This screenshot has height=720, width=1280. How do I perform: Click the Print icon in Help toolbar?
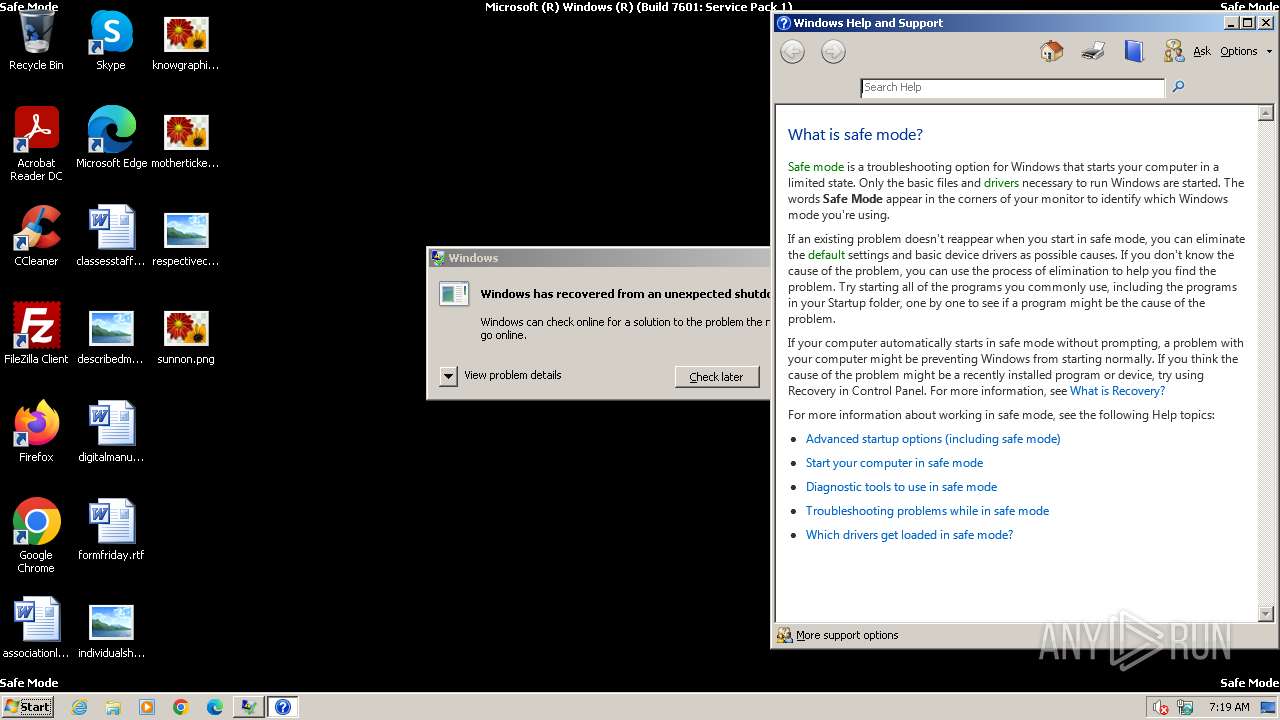pos(1092,51)
